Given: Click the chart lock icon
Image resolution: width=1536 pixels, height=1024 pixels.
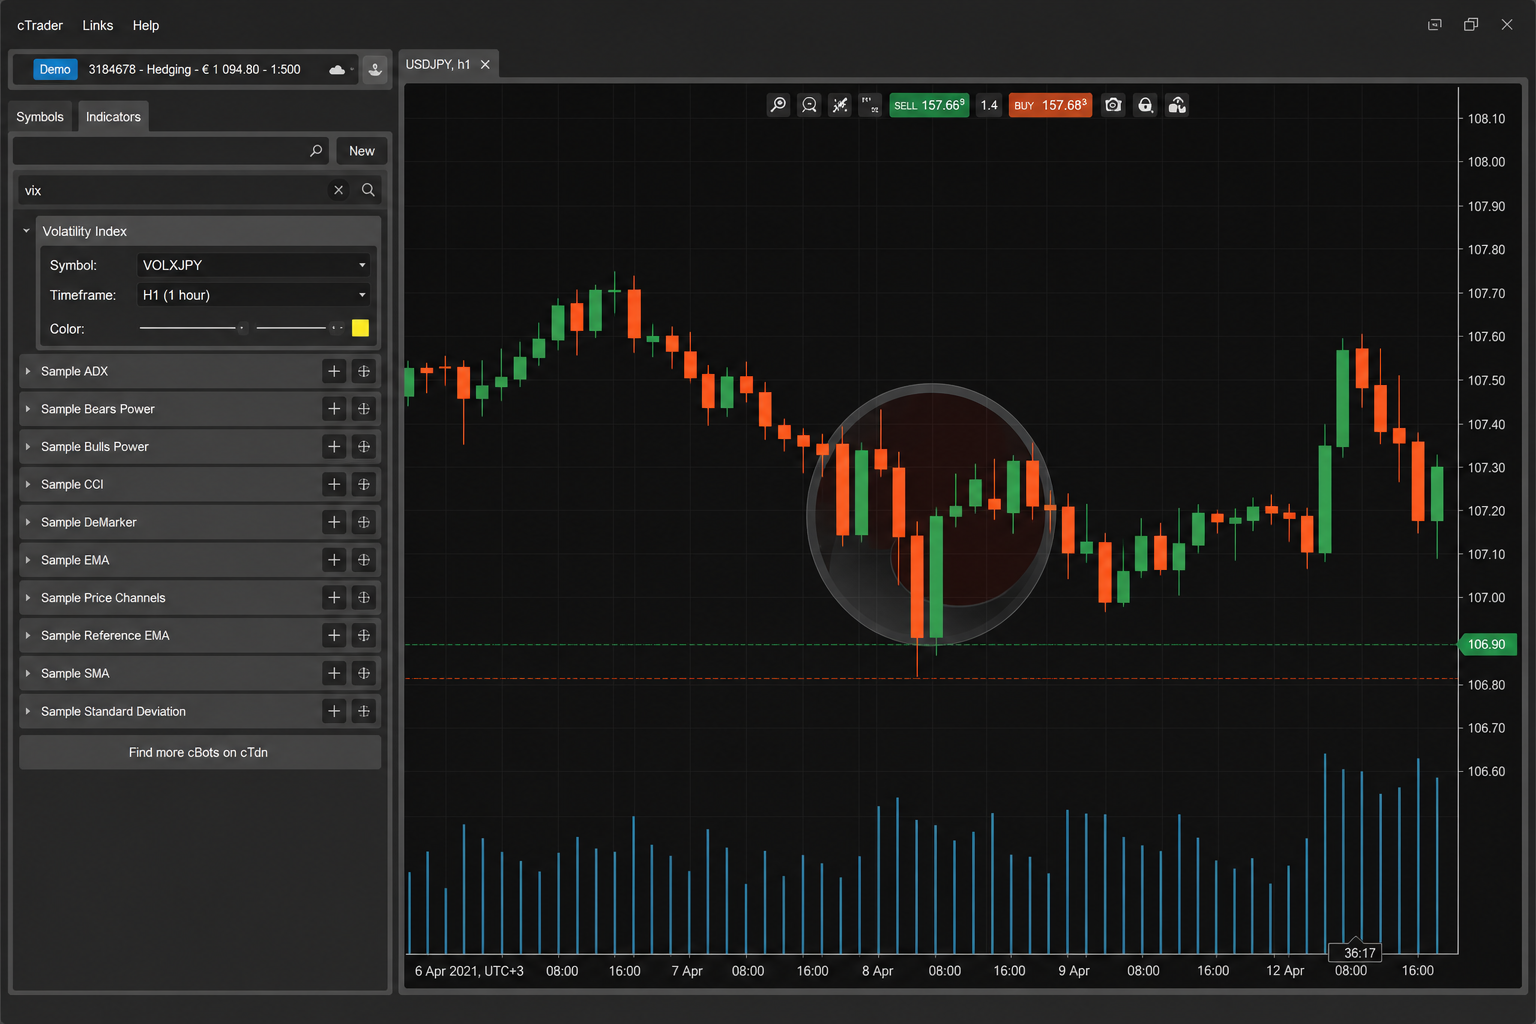Looking at the screenshot, I should 1146,105.
